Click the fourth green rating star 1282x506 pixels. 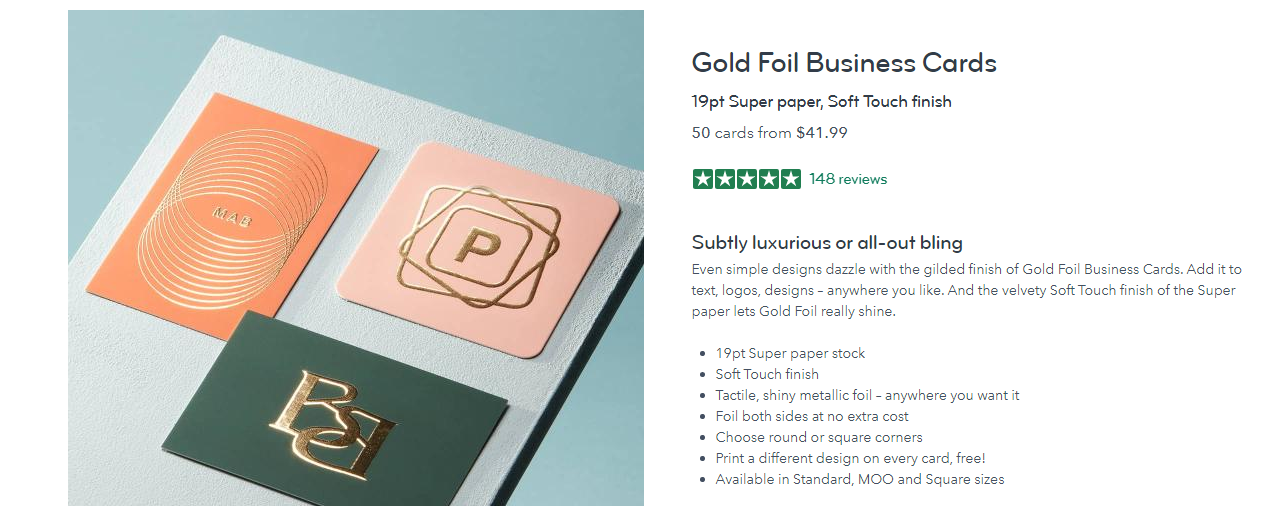click(x=769, y=180)
